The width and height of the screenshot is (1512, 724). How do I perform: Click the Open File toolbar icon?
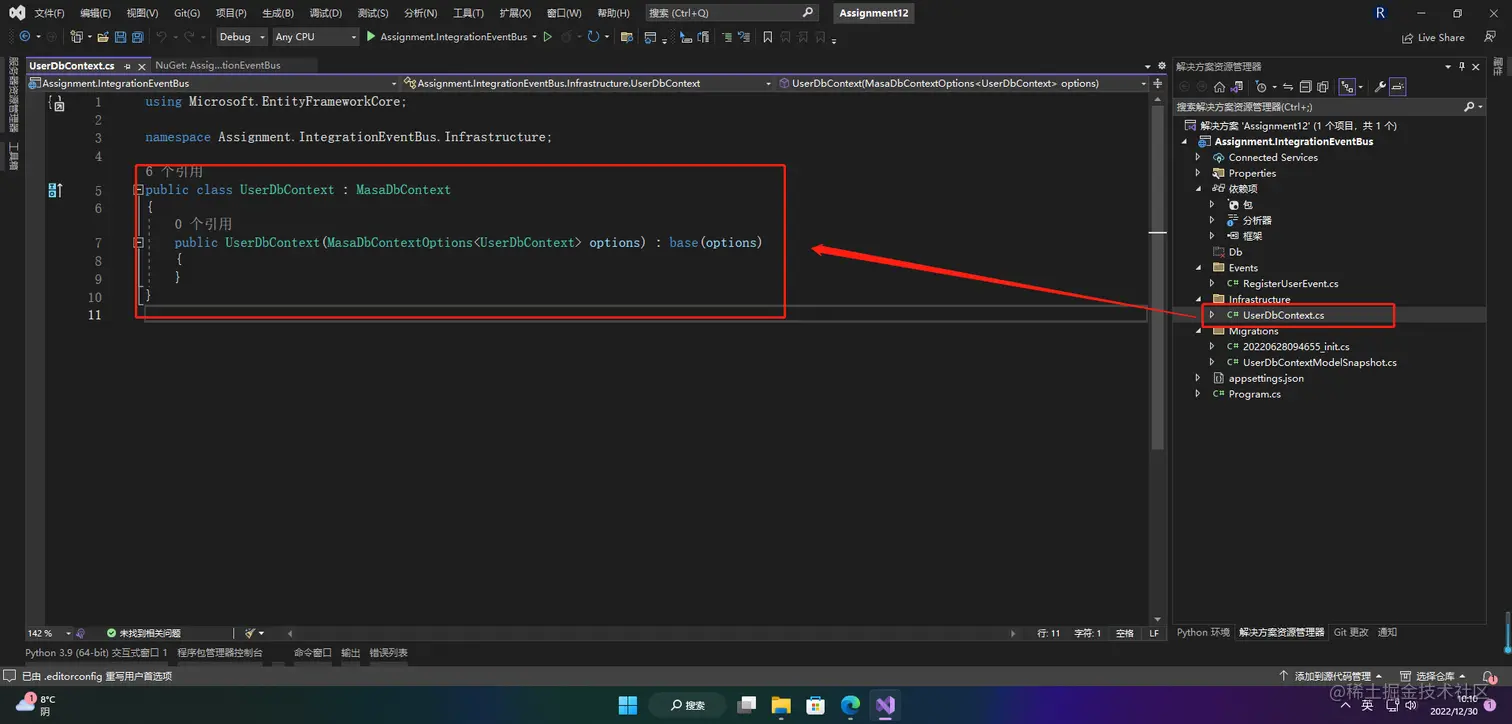click(x=103, y=37)
